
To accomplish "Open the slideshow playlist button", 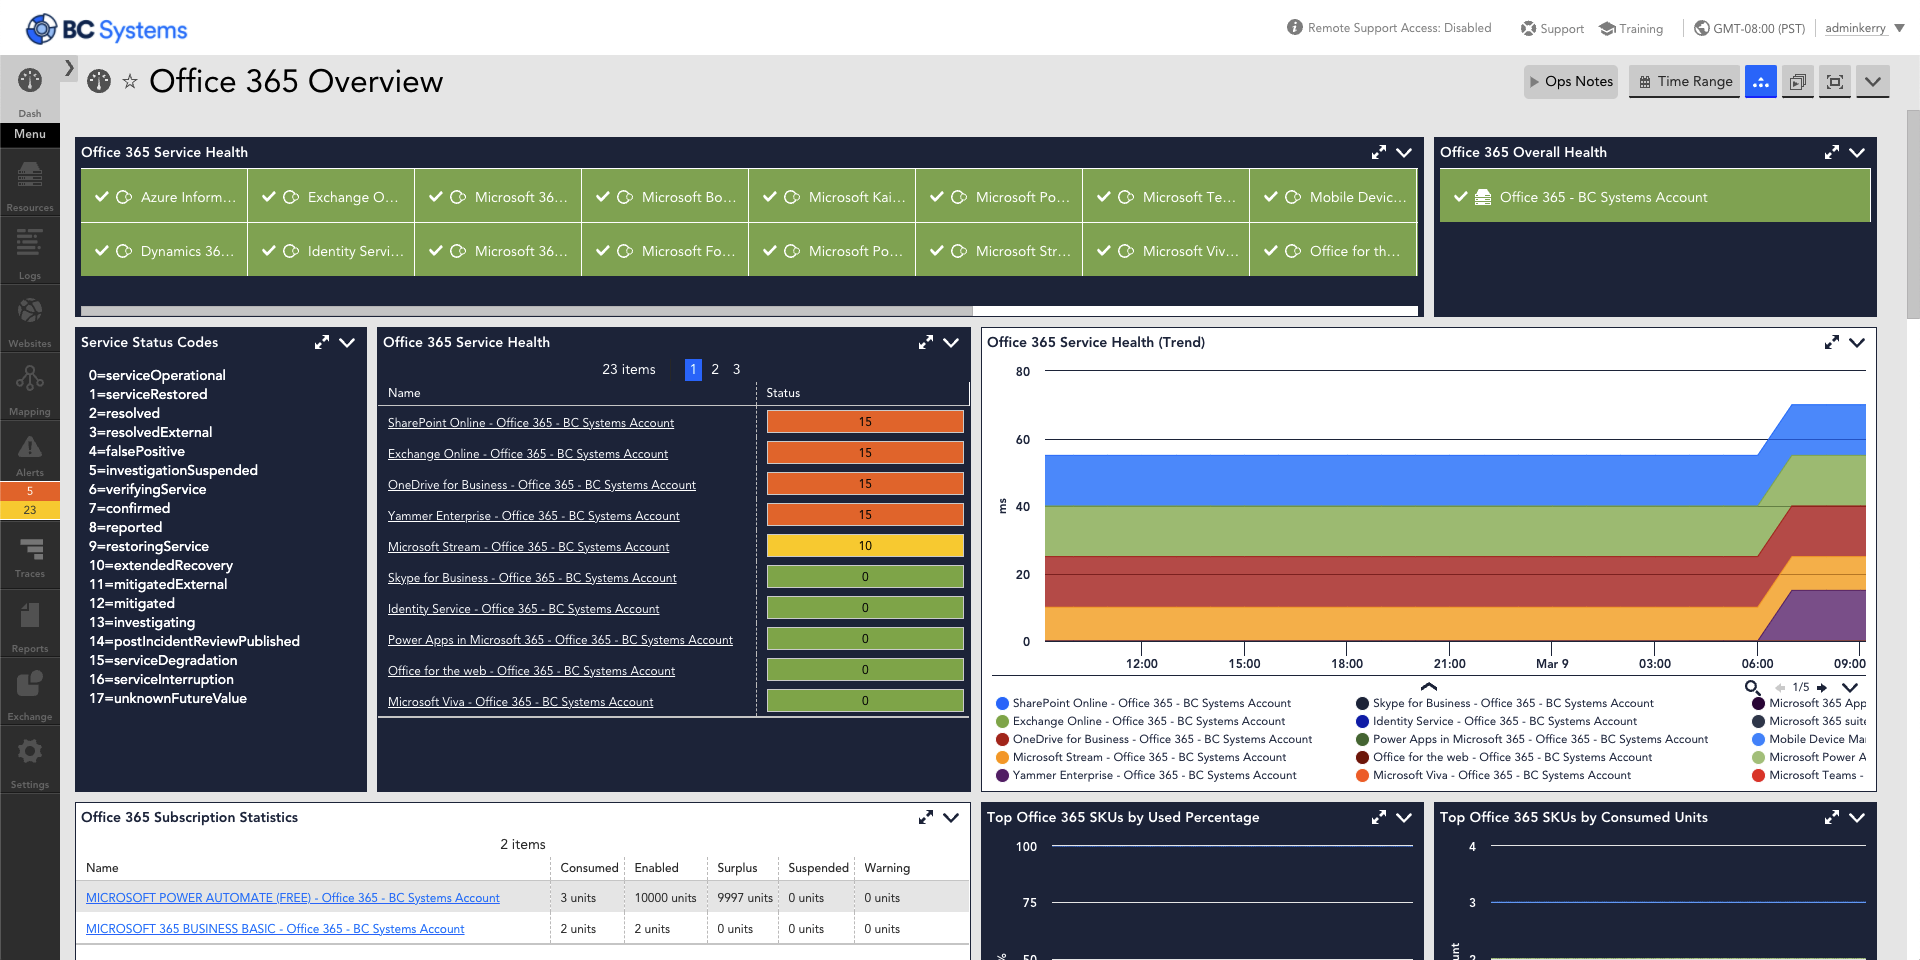I will point(1798,82).
